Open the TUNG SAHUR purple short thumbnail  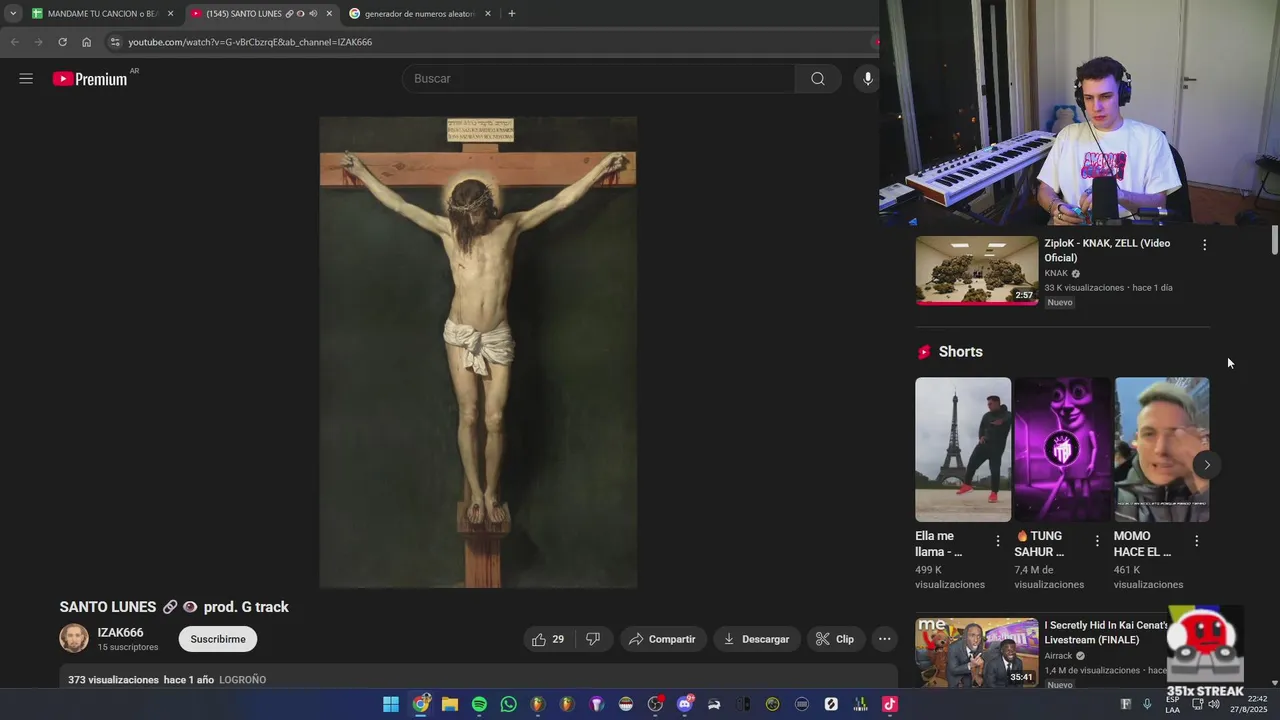point(1062,449)
